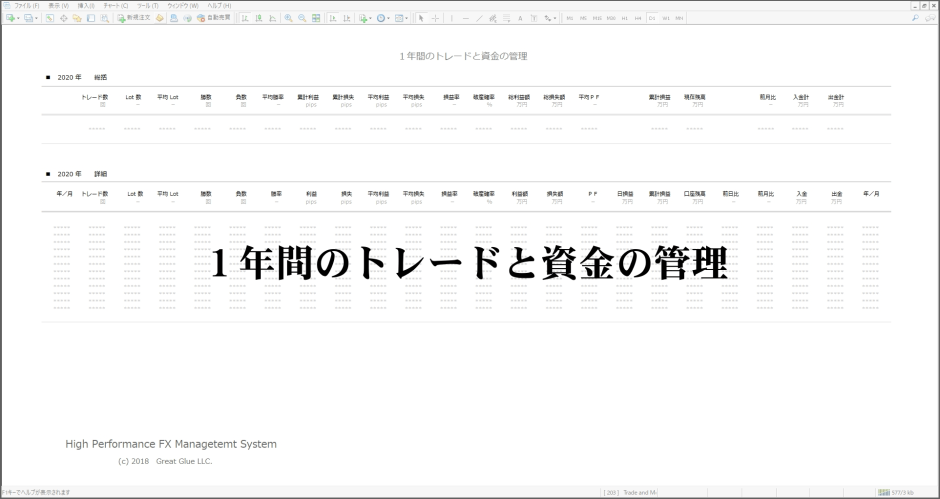Select the MN timeframe
The height and width of the screenshot is (499, 940).
pos(679,18)
